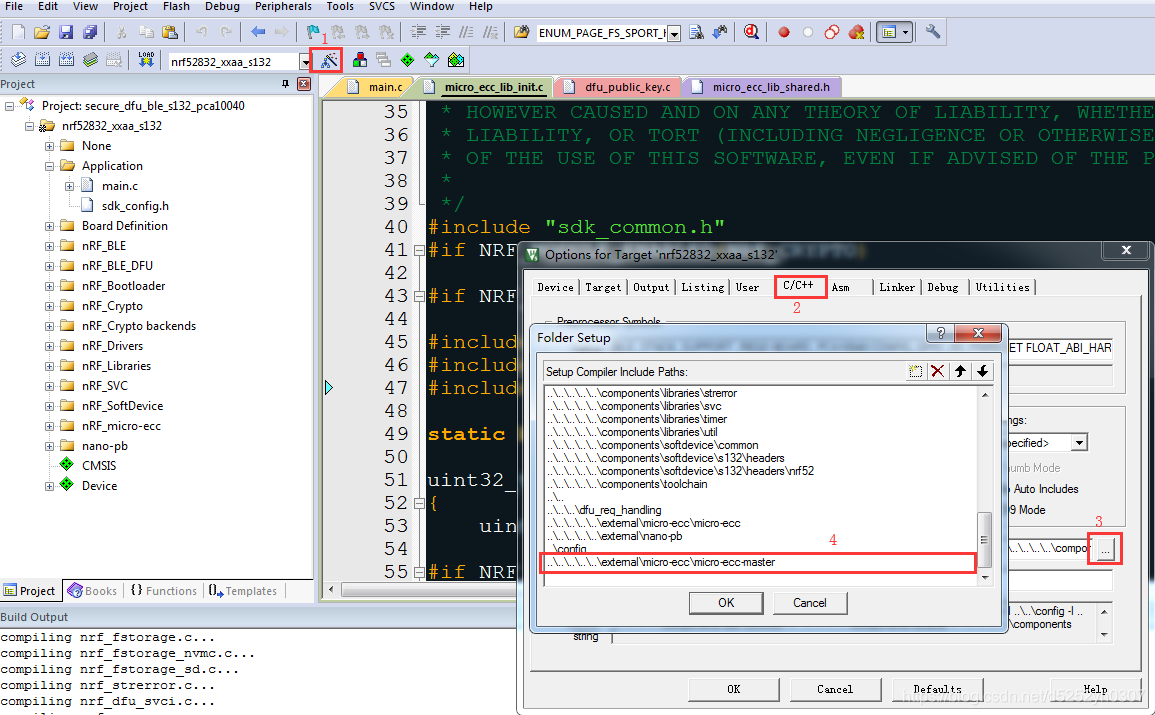Click the Build toolbar icon
The height and width of the screenshot is (715, 1155).
[x=41, y=58]
